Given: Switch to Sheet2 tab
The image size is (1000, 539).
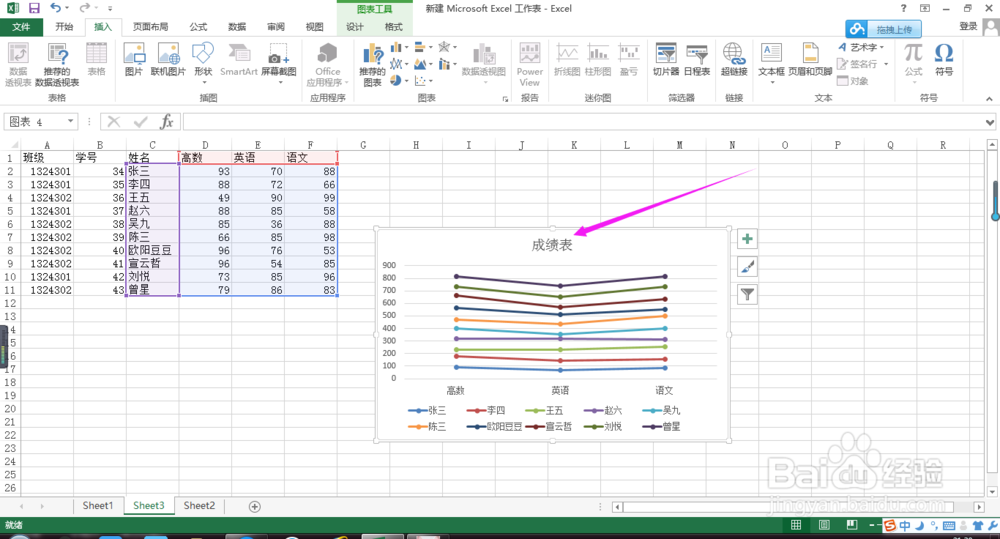Looking at the screenshot, I should [199, 506].
